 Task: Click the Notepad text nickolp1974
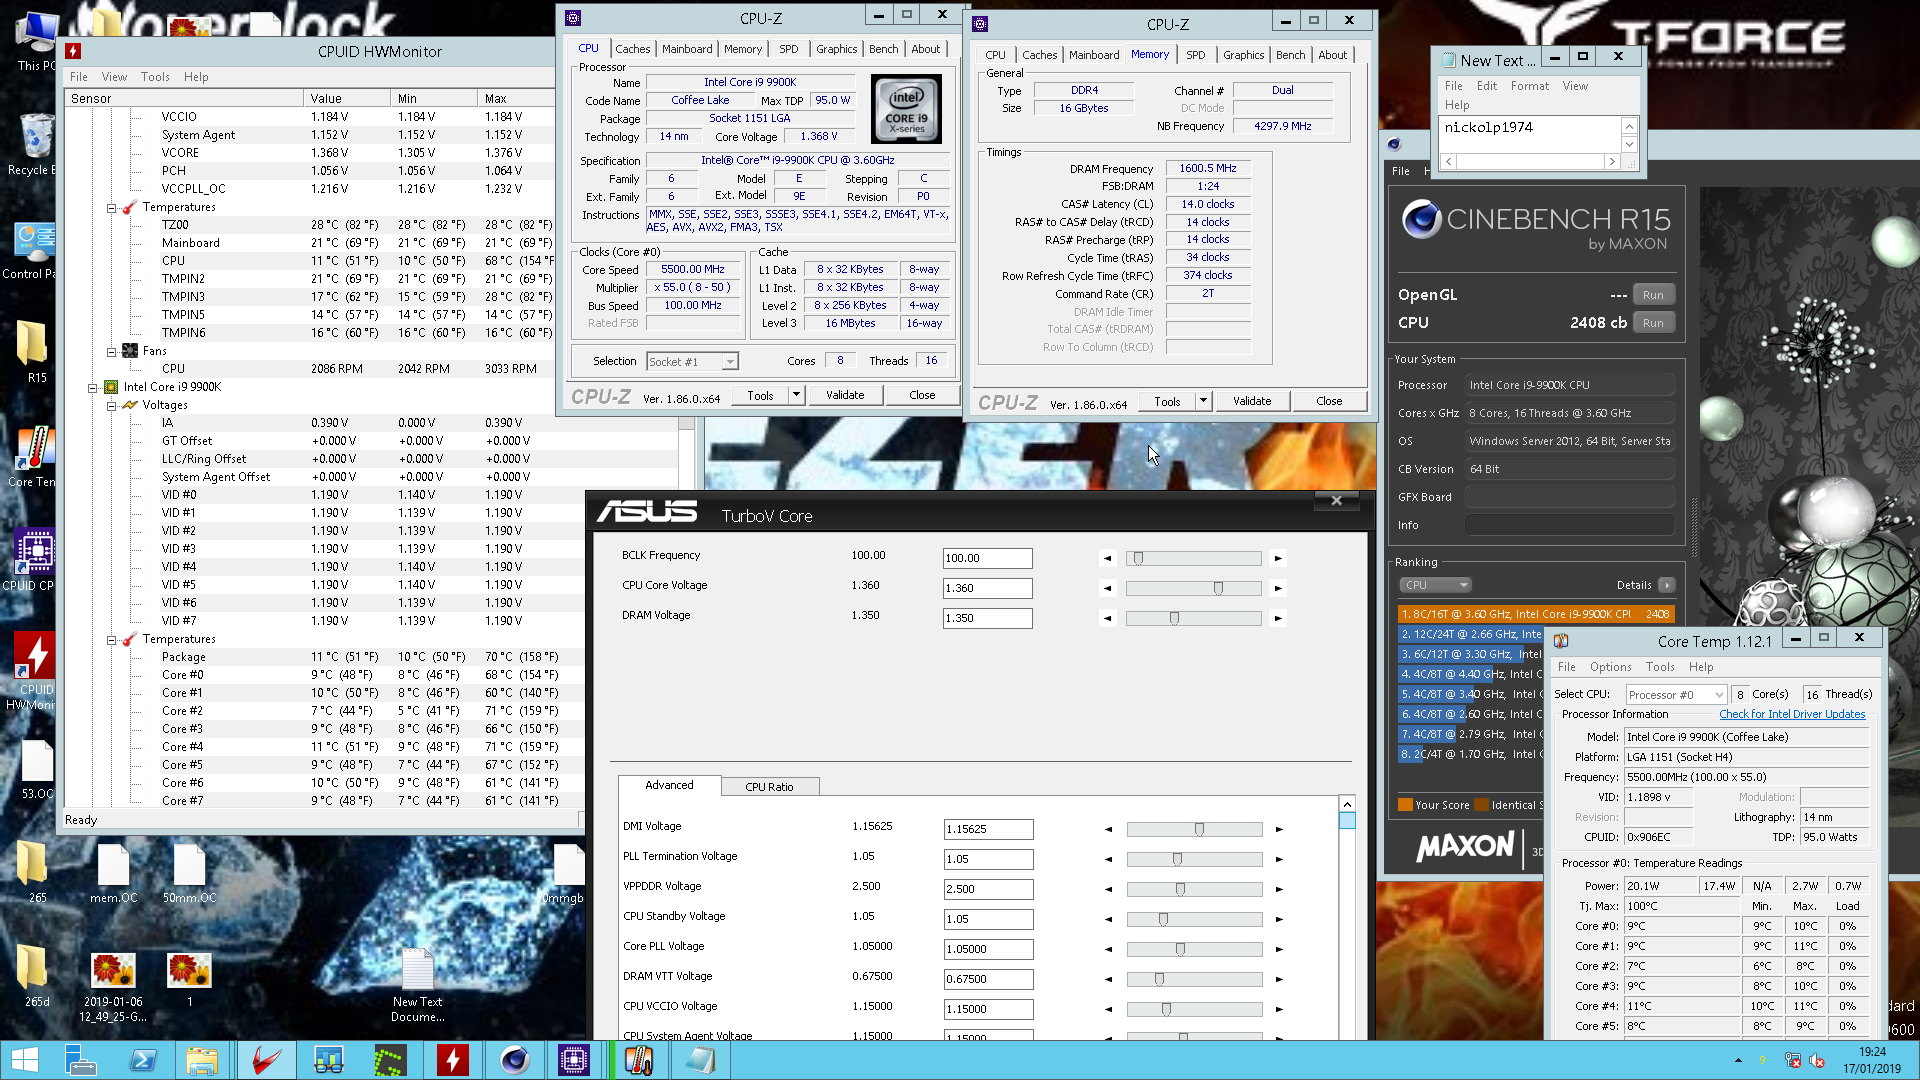coord(1488,127)
